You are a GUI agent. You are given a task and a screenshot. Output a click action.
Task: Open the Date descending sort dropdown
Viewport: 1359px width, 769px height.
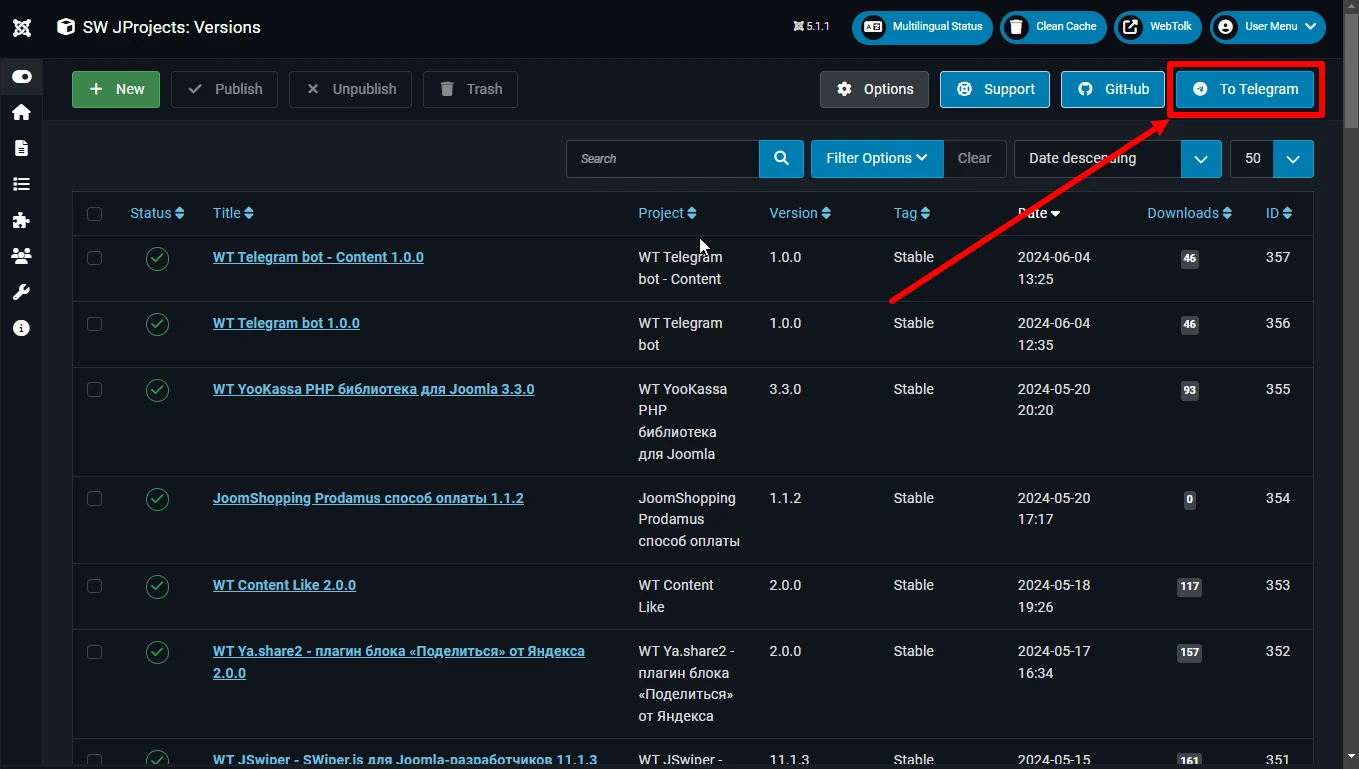coord(1118,158)
